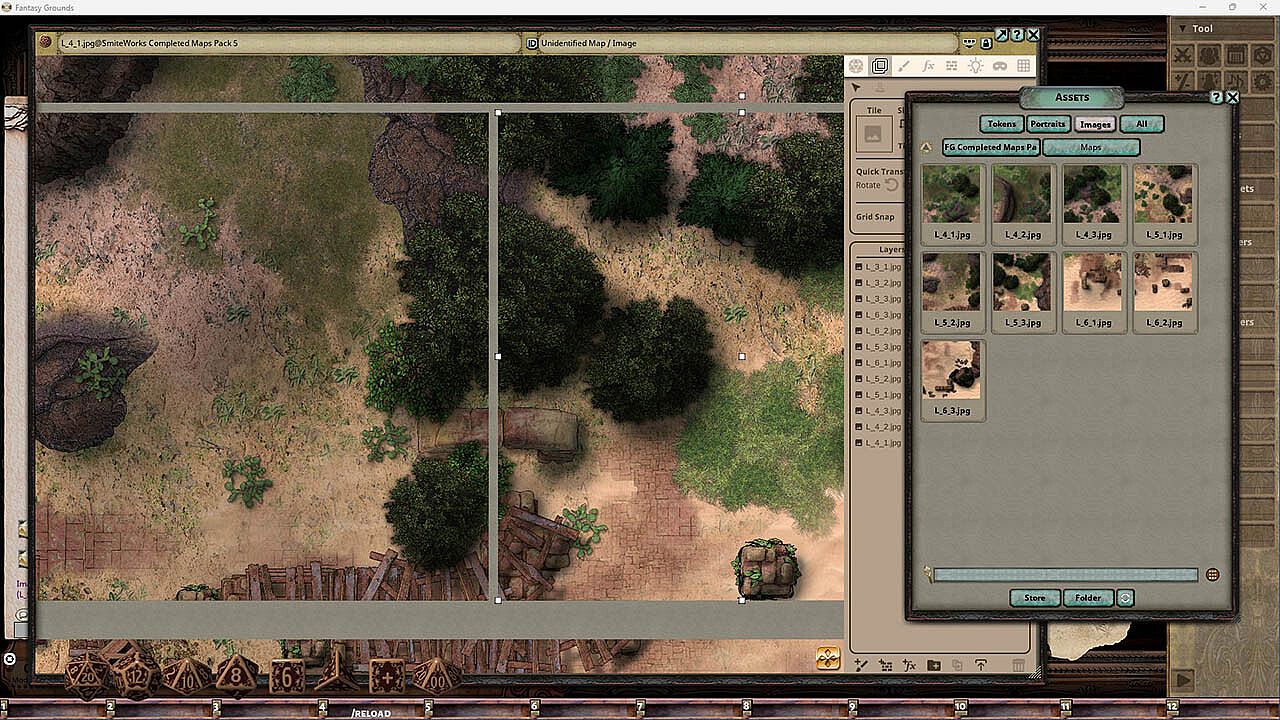
Task: Show All asset types
Action: pos(1142,124)
